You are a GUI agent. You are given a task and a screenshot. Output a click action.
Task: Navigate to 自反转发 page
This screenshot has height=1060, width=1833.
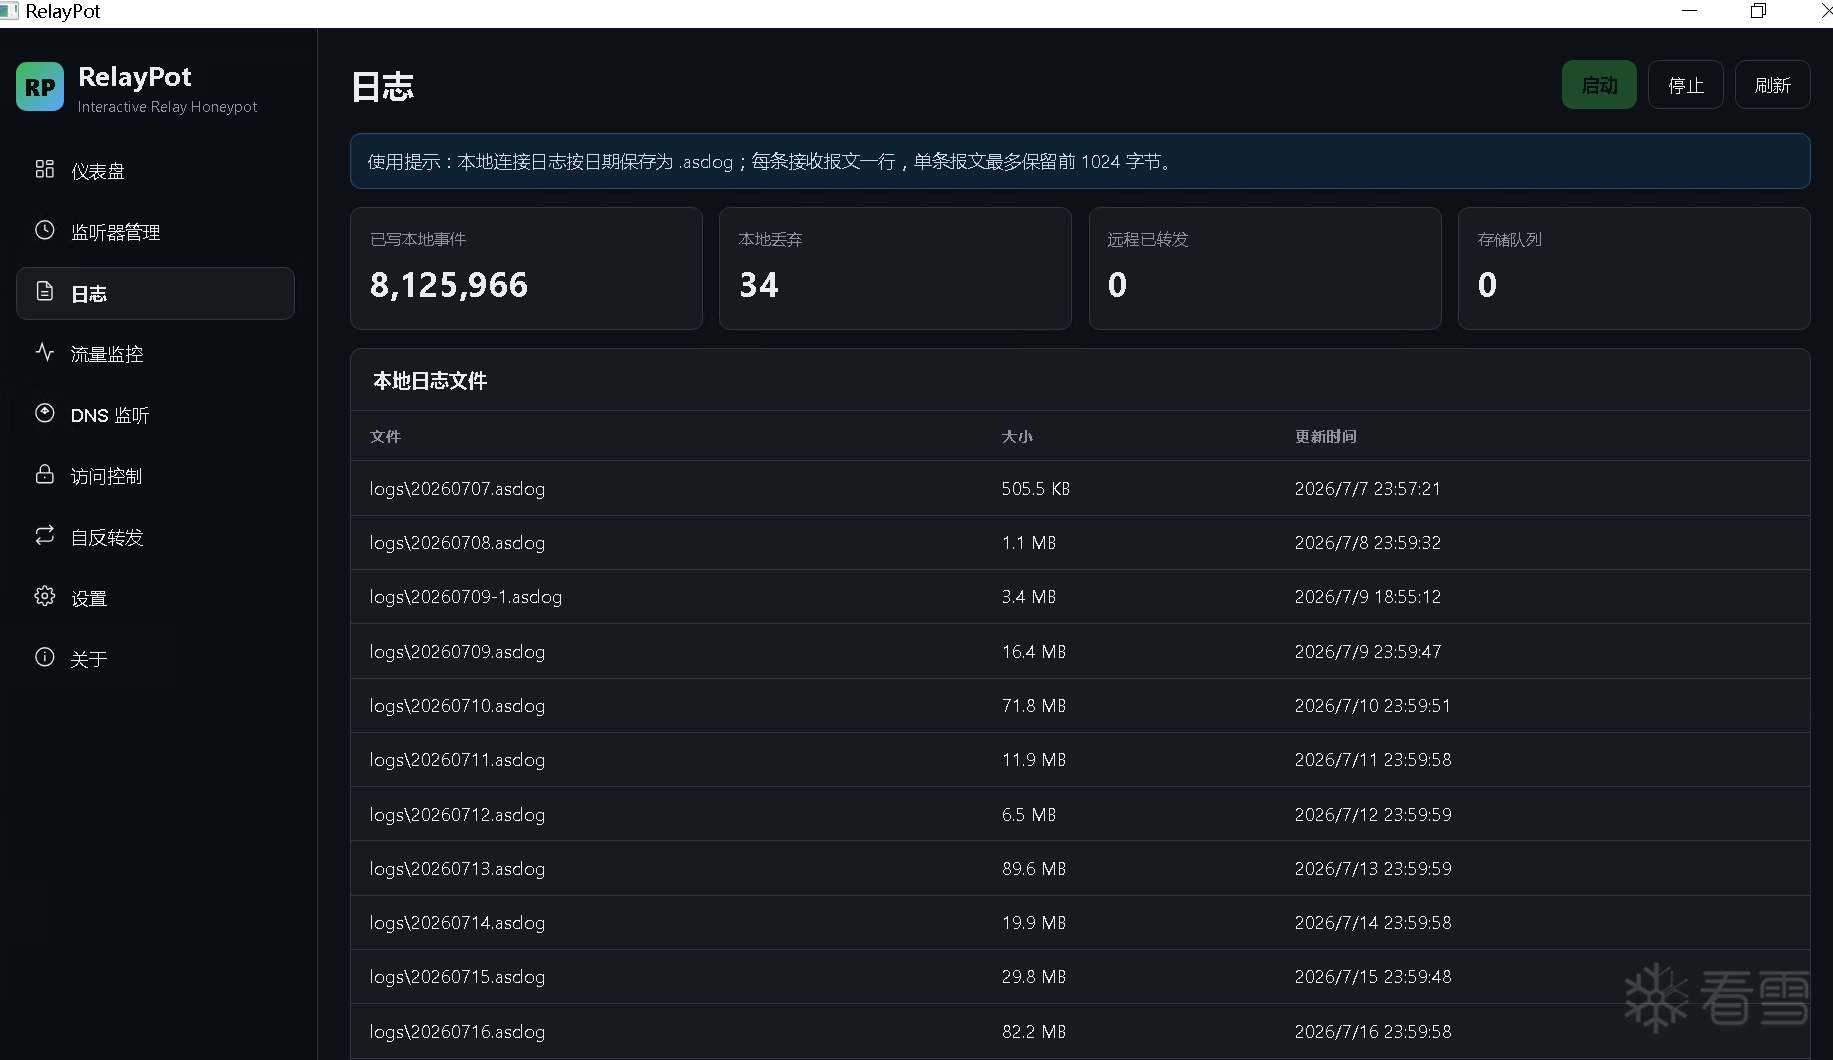pos(155,537)
